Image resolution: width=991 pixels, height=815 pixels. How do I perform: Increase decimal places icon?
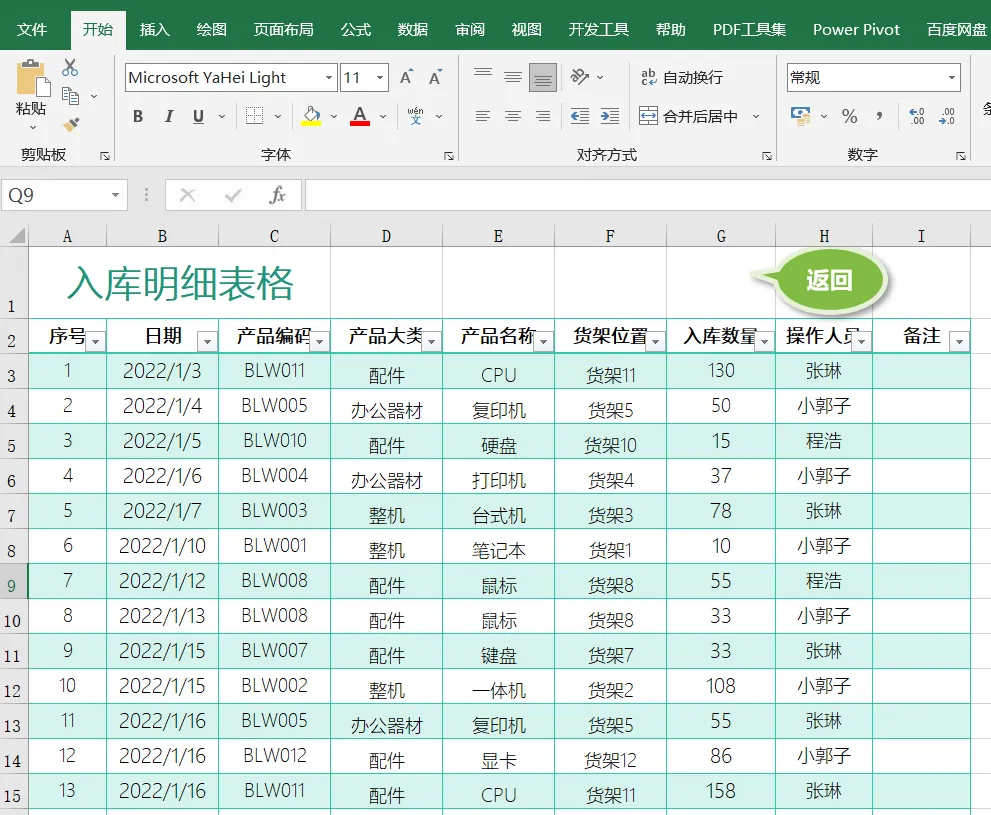(x=916, y=116)
